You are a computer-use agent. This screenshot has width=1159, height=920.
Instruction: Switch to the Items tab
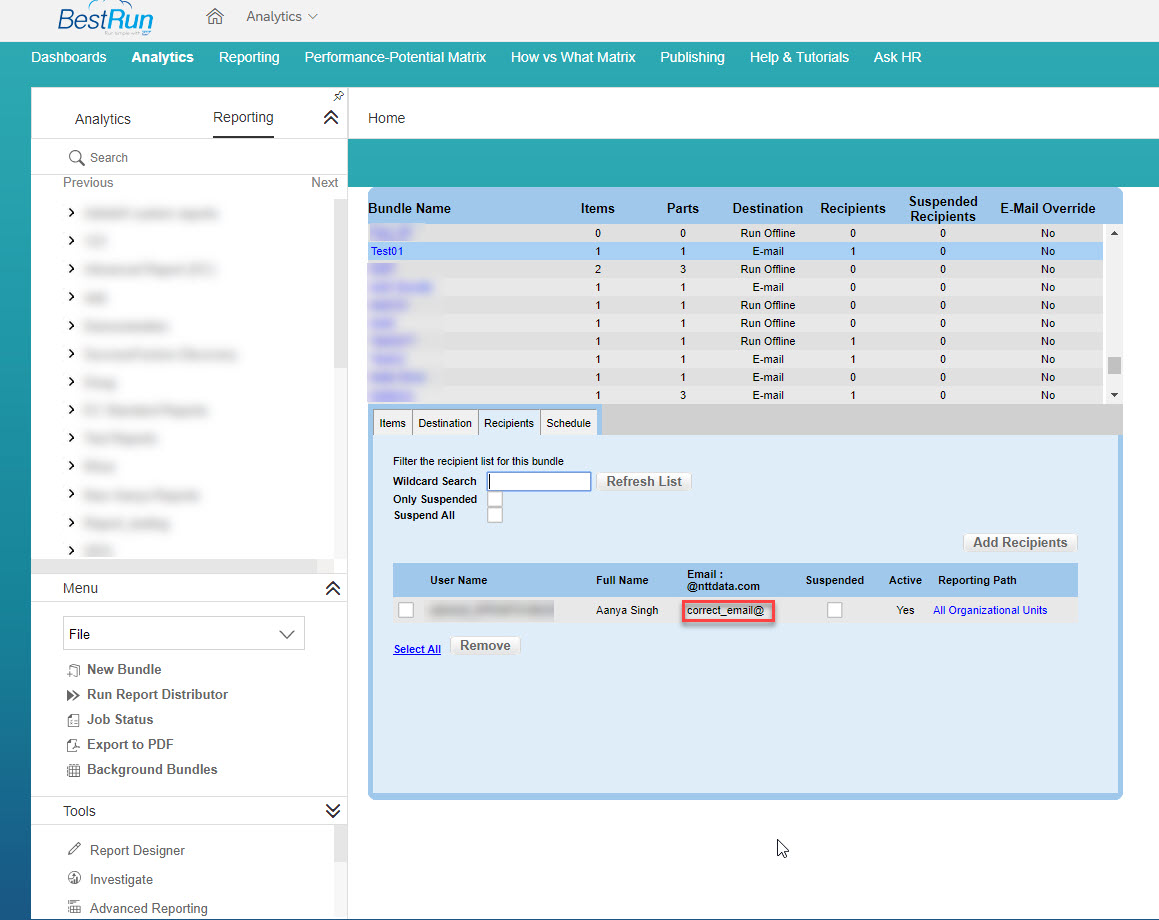tap(392, 423)
